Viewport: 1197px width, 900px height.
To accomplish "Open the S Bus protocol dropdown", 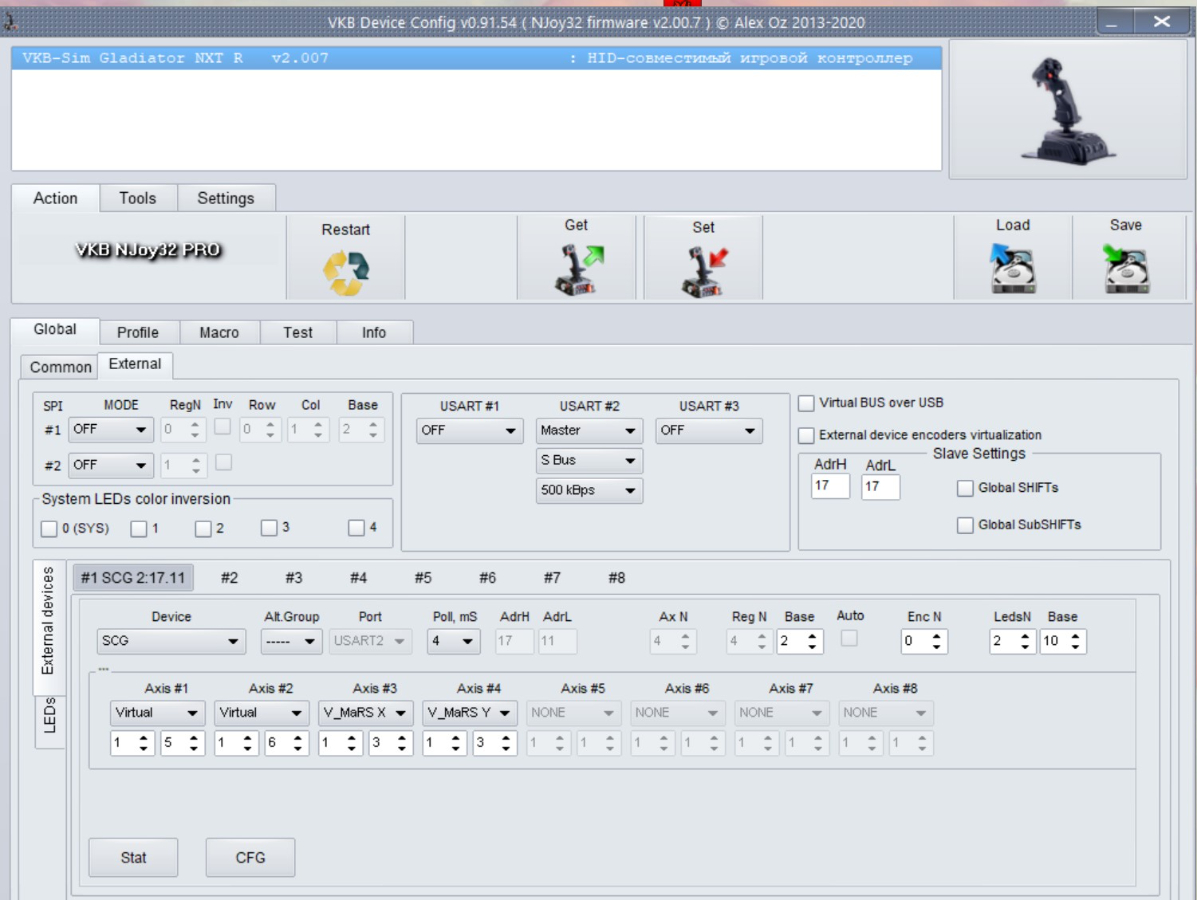I will (x=589, y=460).
